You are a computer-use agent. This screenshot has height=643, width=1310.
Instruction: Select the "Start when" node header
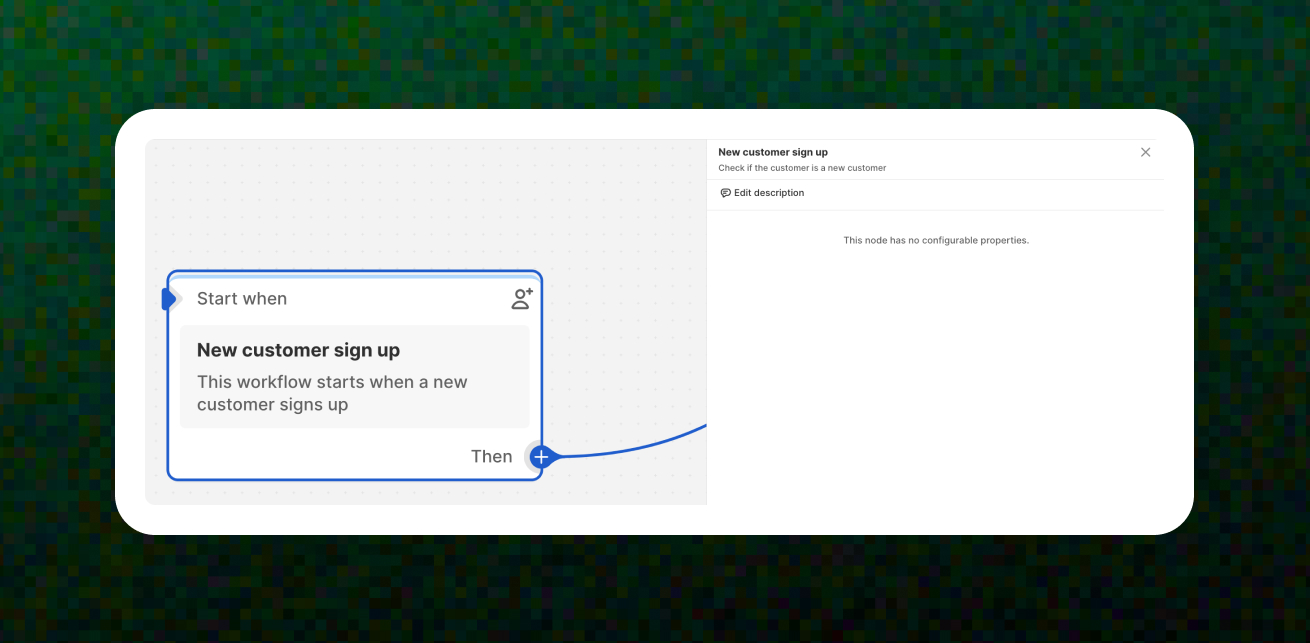(x=242, y=298)
